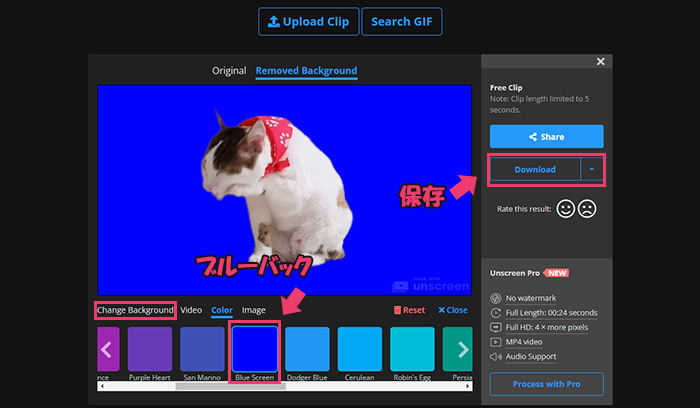Click the sad face rating icon
Viewport: 700px width, 408px height.
[x=587, y=210]
